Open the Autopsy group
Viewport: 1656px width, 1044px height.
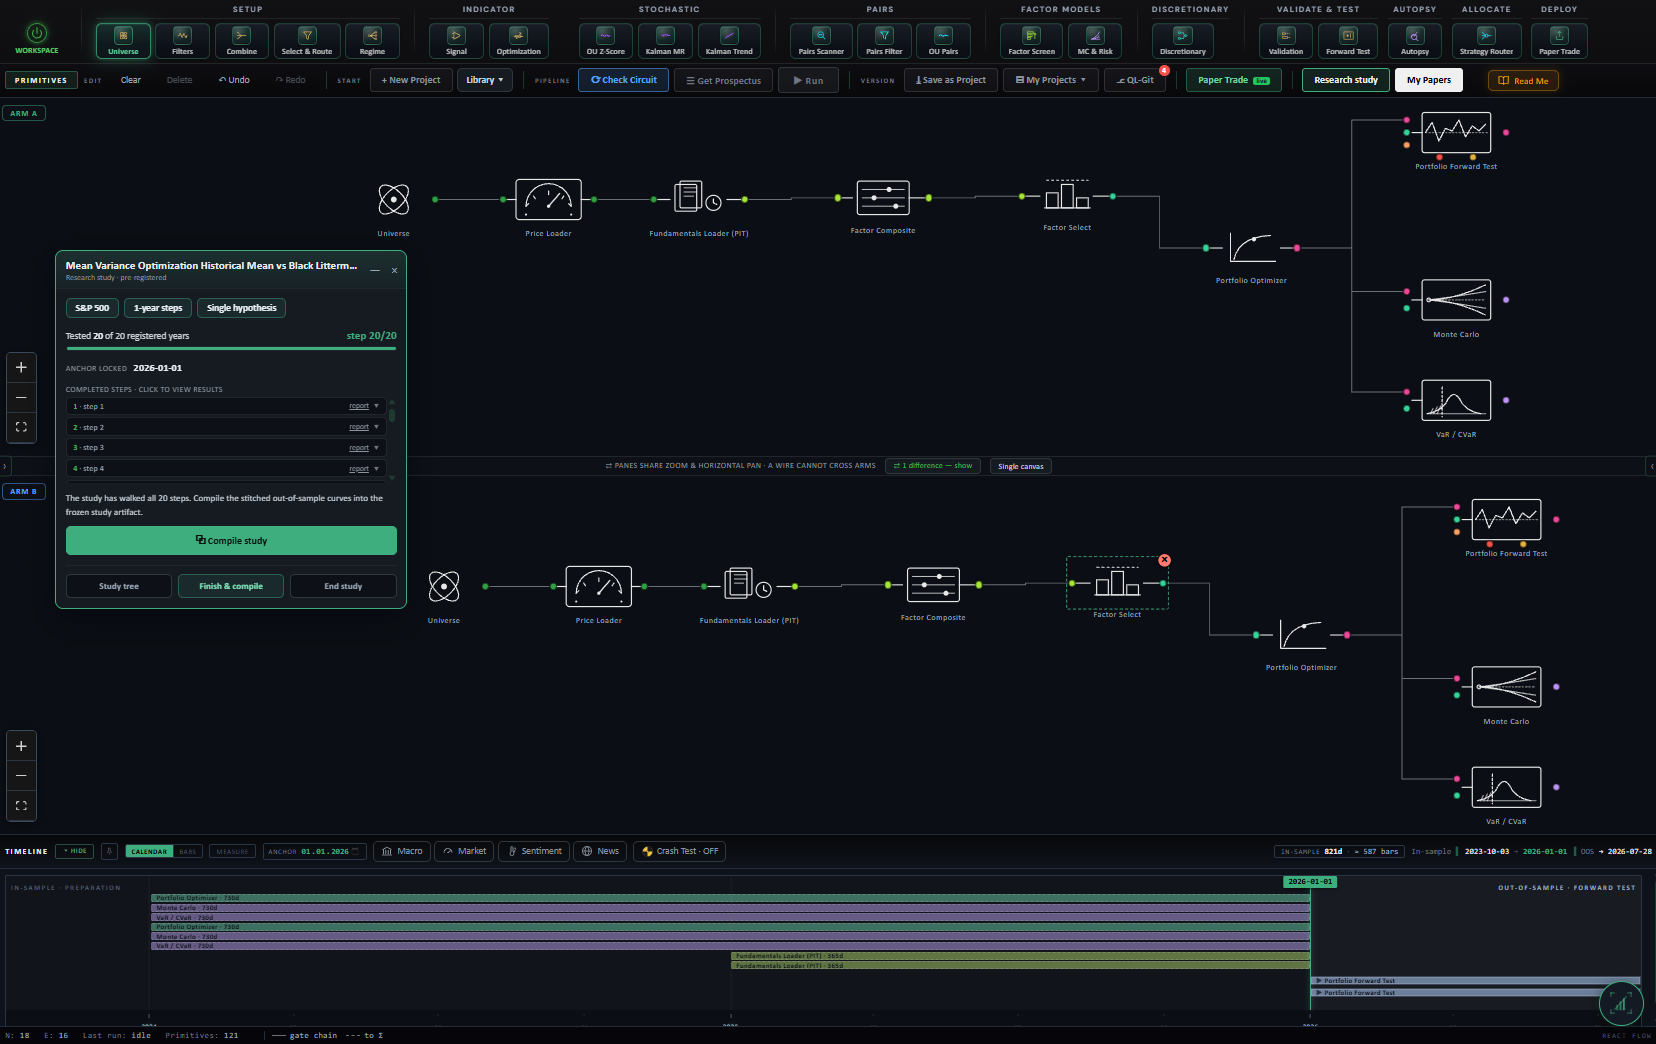click(1415, 41)
